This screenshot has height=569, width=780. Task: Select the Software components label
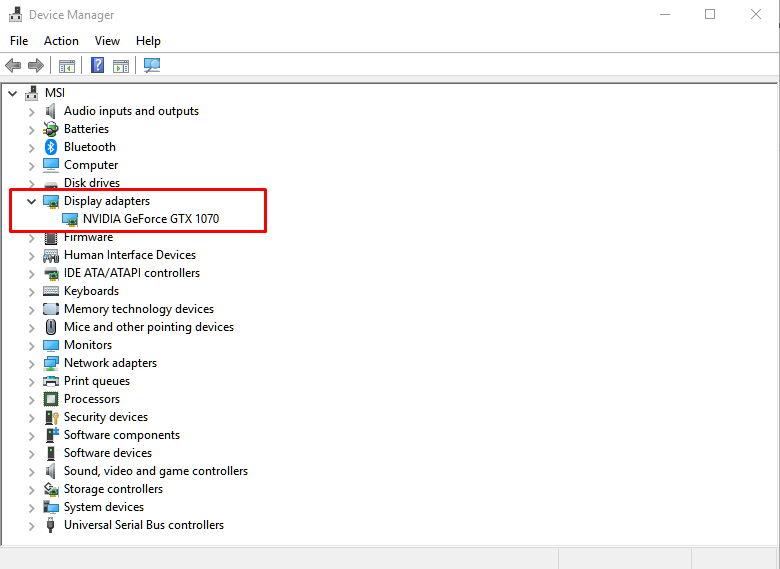(x=122, y=435)
